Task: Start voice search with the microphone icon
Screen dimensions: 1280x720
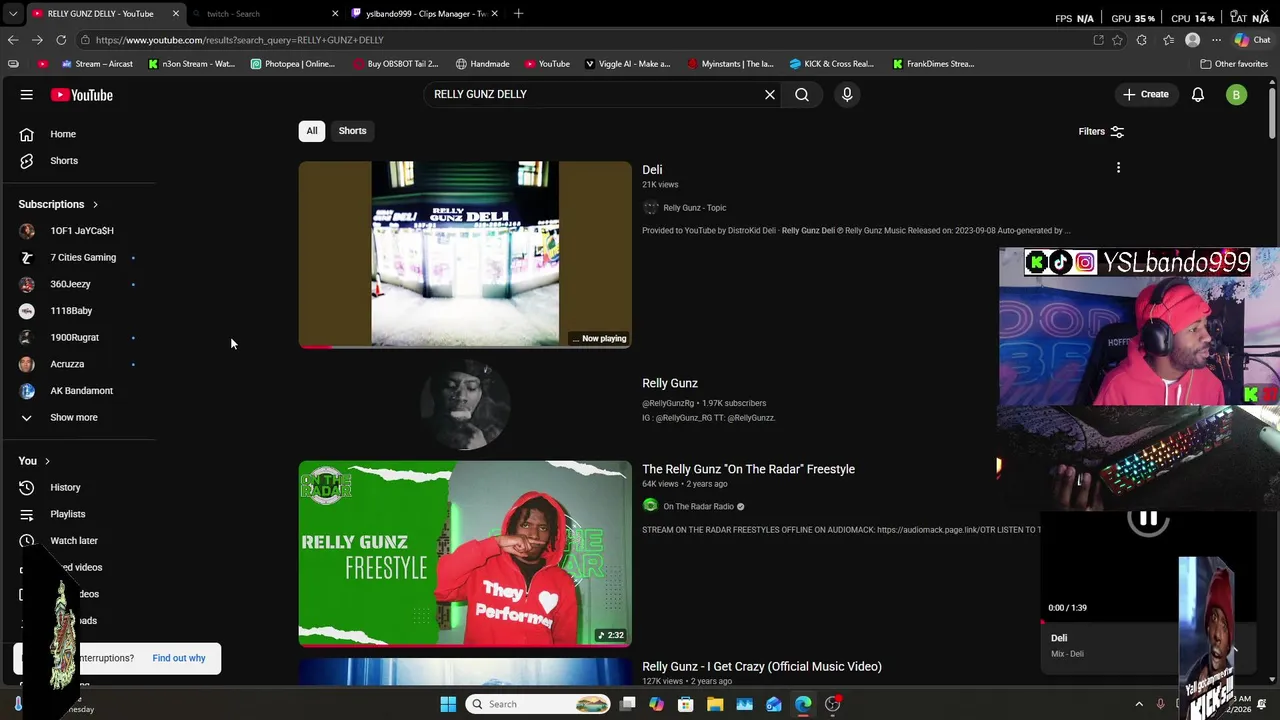Action: [x=847, y=94]
